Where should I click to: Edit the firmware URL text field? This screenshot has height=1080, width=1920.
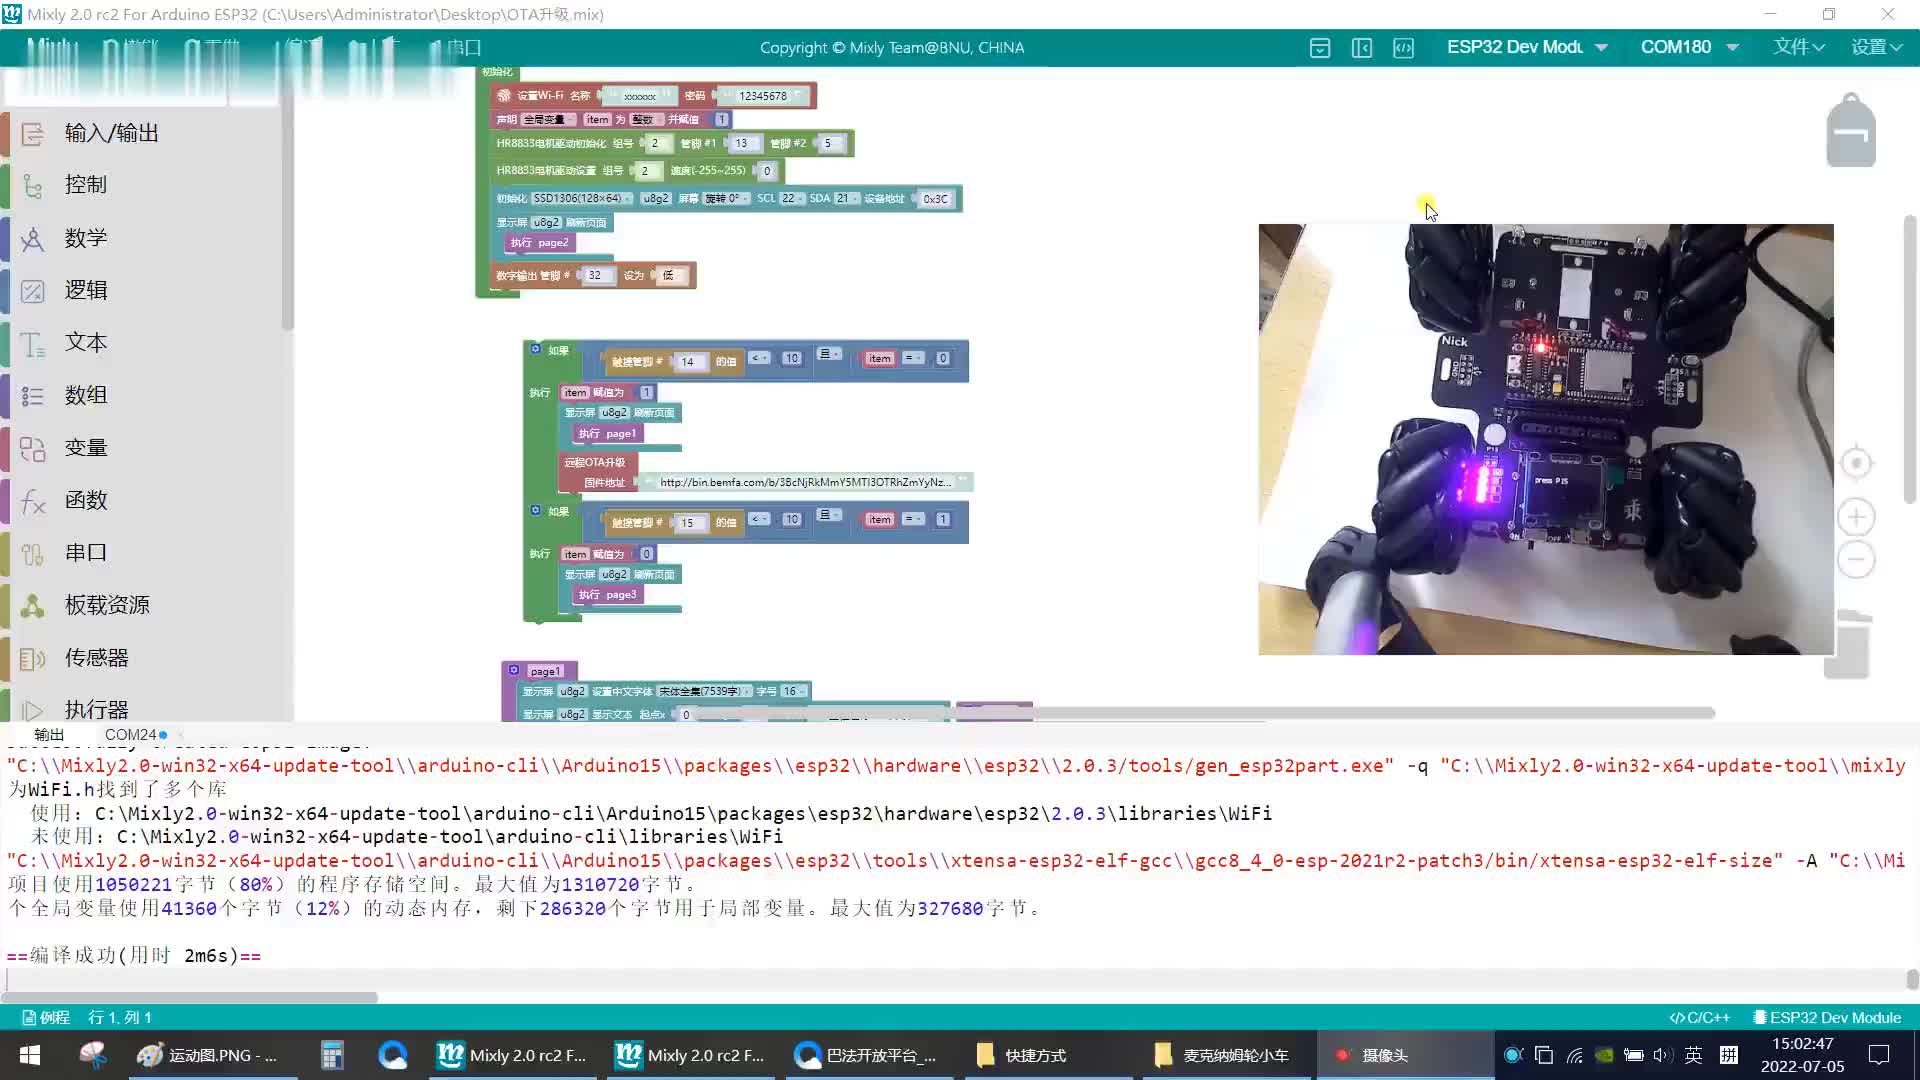pyautogui.click(x=805, y=482)
